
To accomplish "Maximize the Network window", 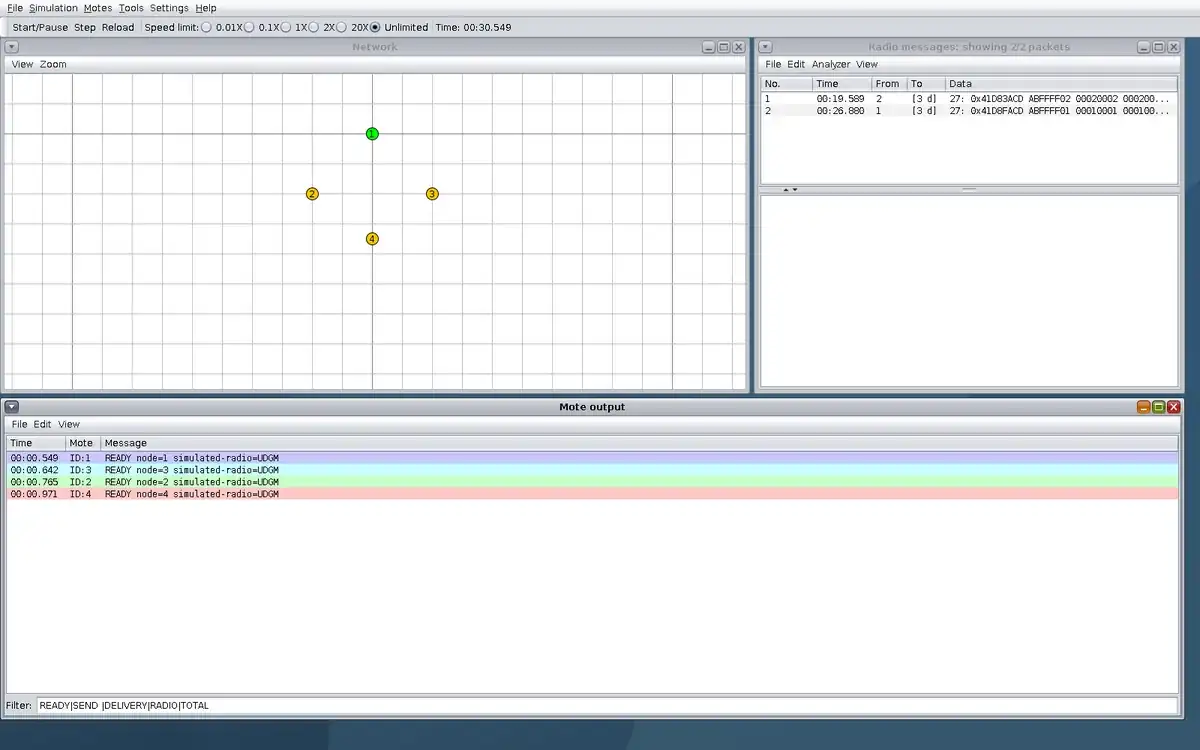I will click(x=724, y=47).
